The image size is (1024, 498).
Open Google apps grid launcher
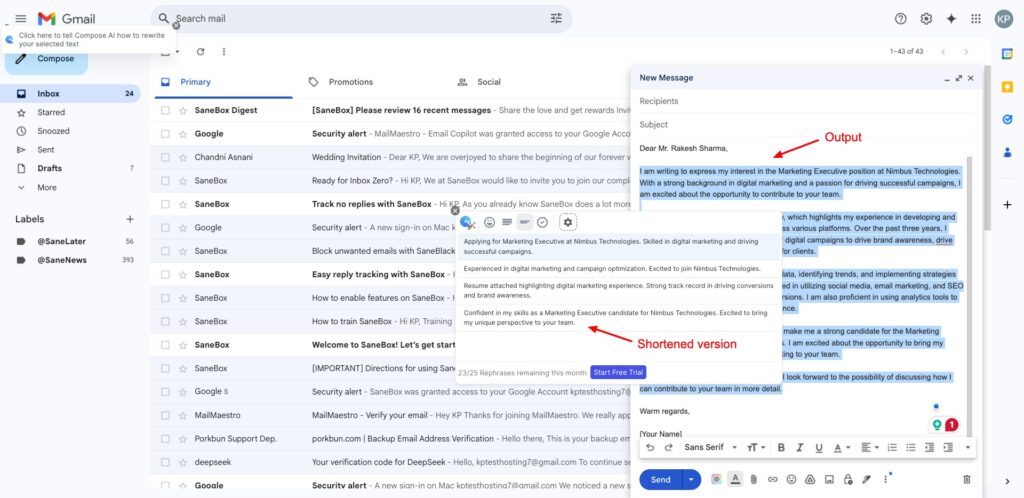pyautogui.click(x=976, y=19)
